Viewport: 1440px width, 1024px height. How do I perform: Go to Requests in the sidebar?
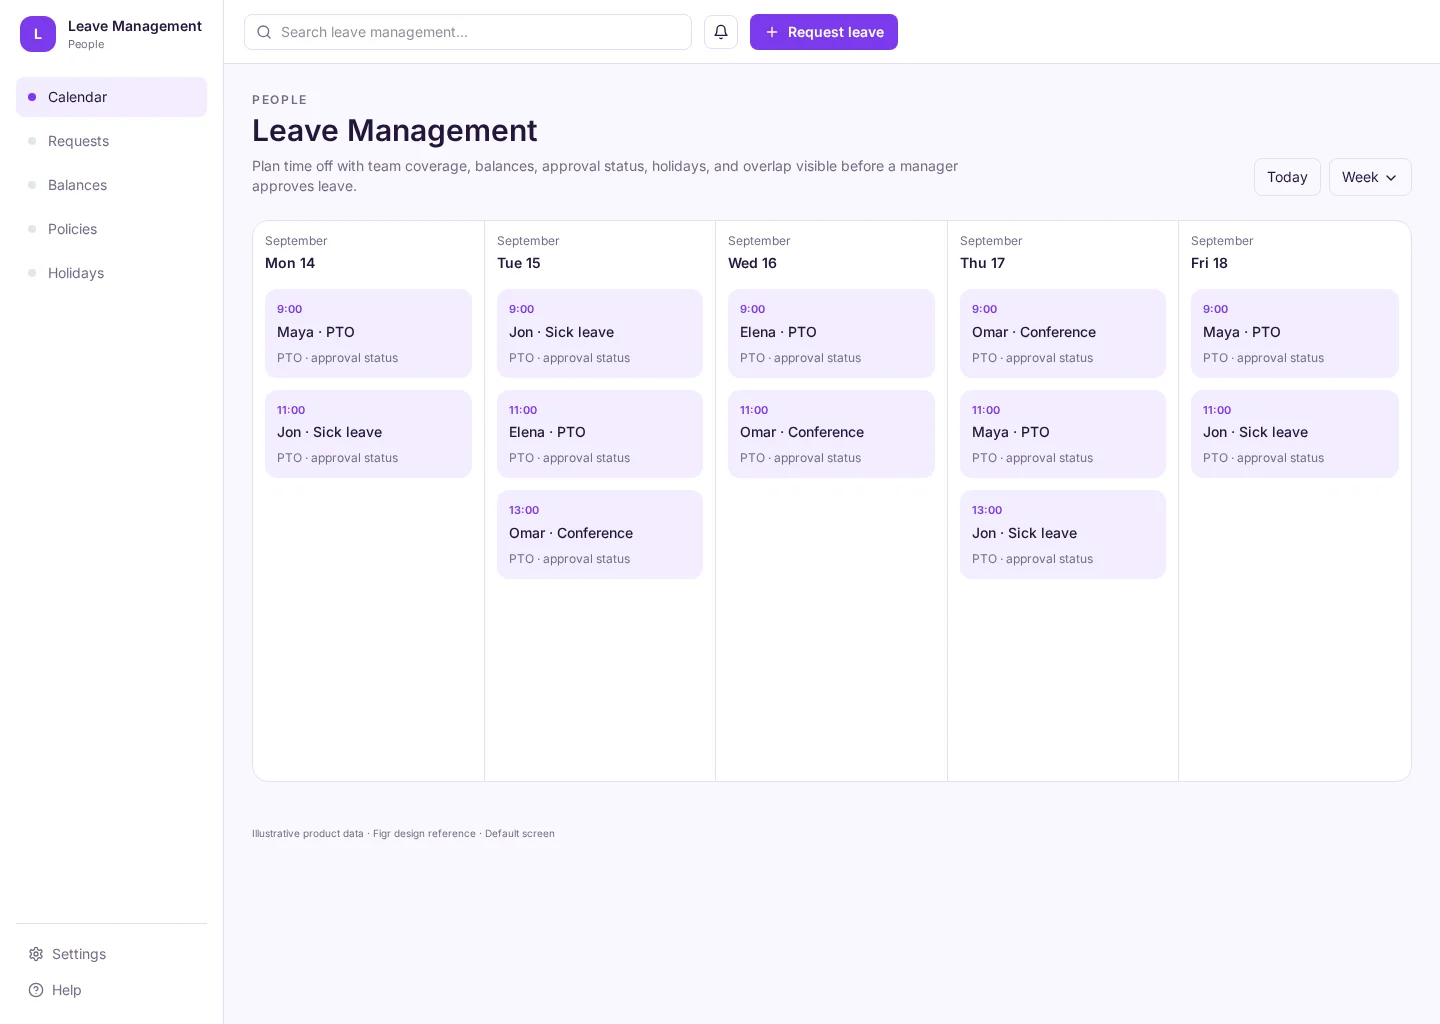pyautogui.click(x=111, y=141)
